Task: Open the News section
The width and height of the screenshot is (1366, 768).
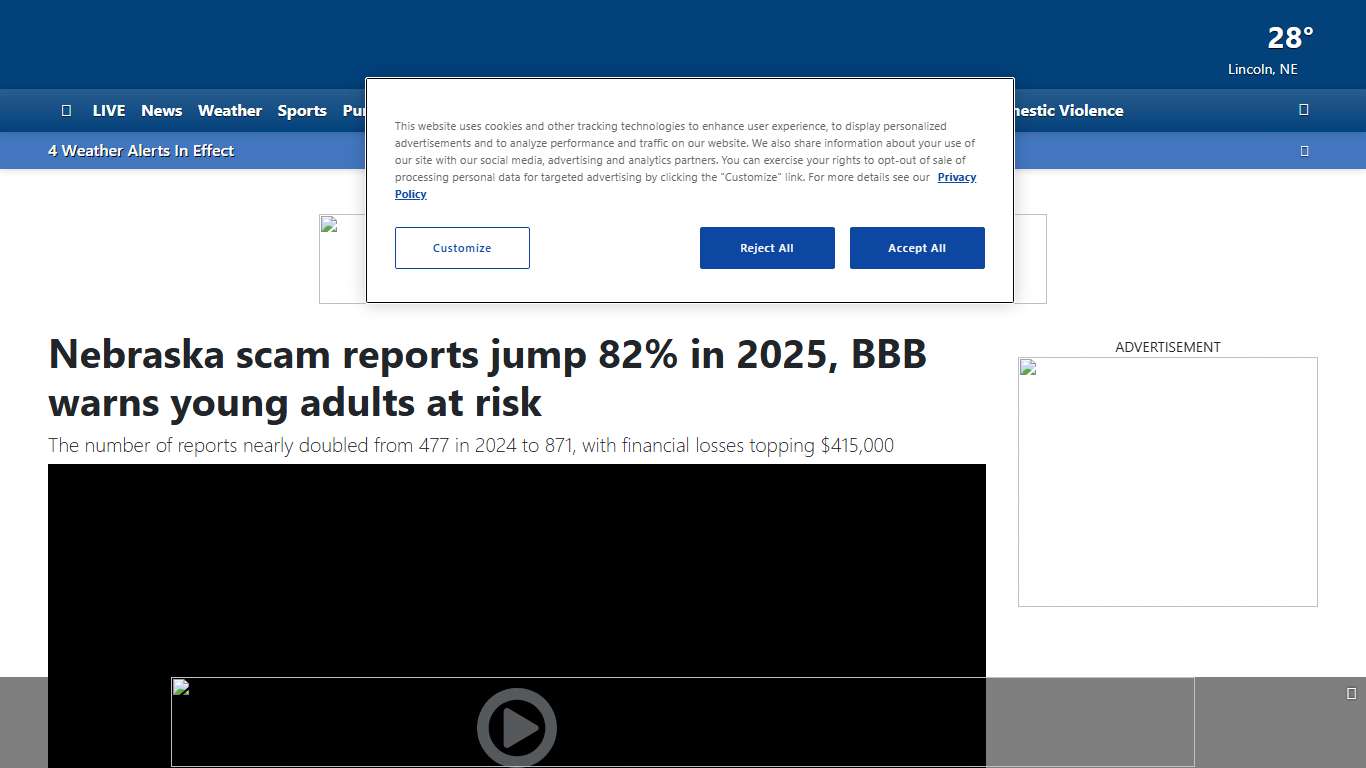Action: click(x=161, y=110)
